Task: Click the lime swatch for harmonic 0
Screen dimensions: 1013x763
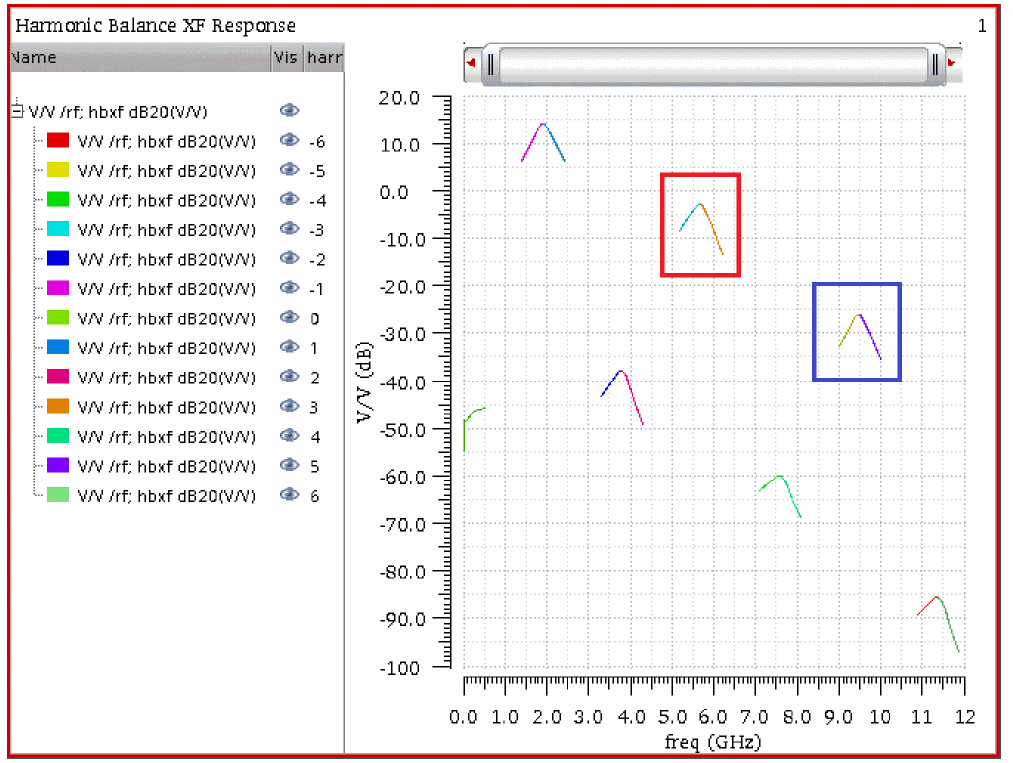Action: point(58,318)
